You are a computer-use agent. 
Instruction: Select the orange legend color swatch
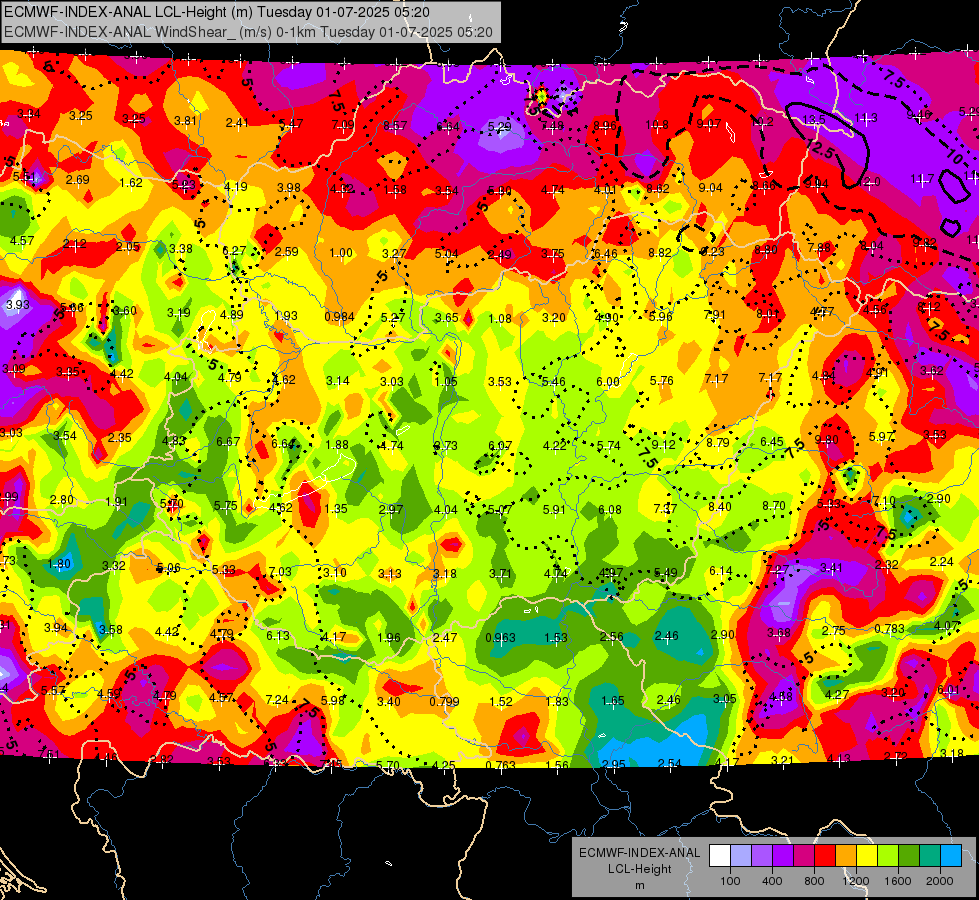click(x=846, y=855)
